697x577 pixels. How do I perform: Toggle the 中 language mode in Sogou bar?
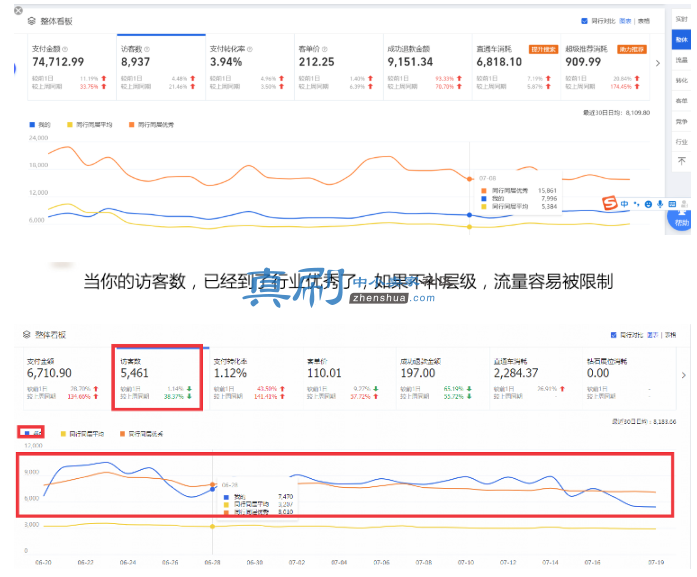tap(625, 204)
